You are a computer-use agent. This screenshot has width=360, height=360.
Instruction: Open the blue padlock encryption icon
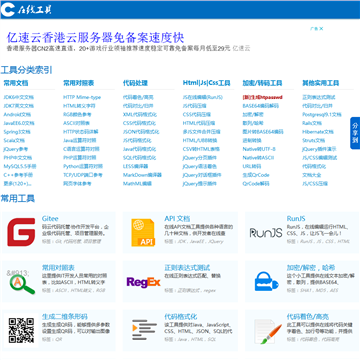(x=266, y=281)
